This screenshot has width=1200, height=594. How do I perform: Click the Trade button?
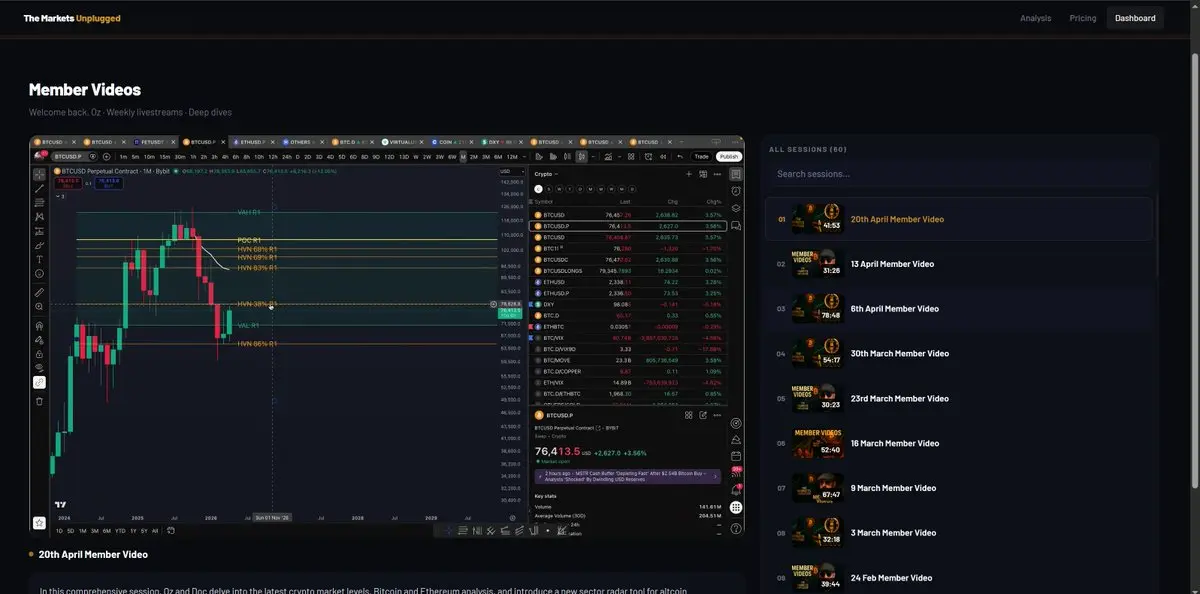pos(702,156)
